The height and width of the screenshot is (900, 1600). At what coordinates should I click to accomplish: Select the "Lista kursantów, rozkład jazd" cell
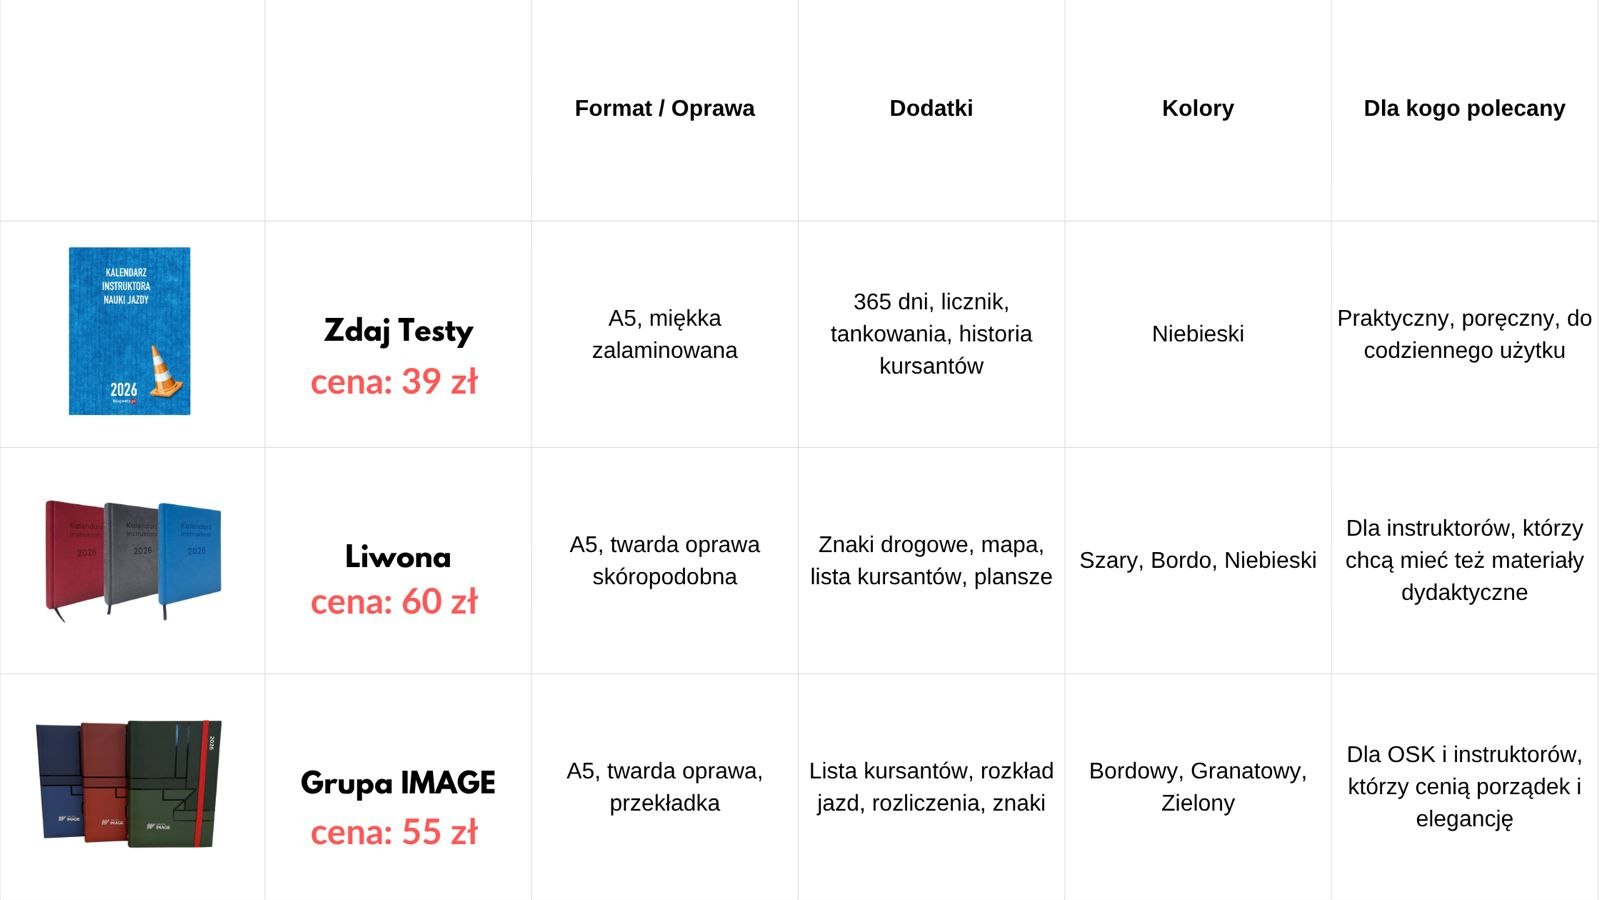coord(931,787)
